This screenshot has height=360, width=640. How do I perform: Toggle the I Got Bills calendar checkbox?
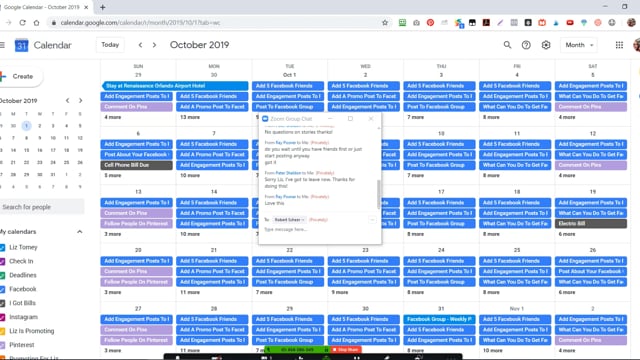[x=2, y=303]
